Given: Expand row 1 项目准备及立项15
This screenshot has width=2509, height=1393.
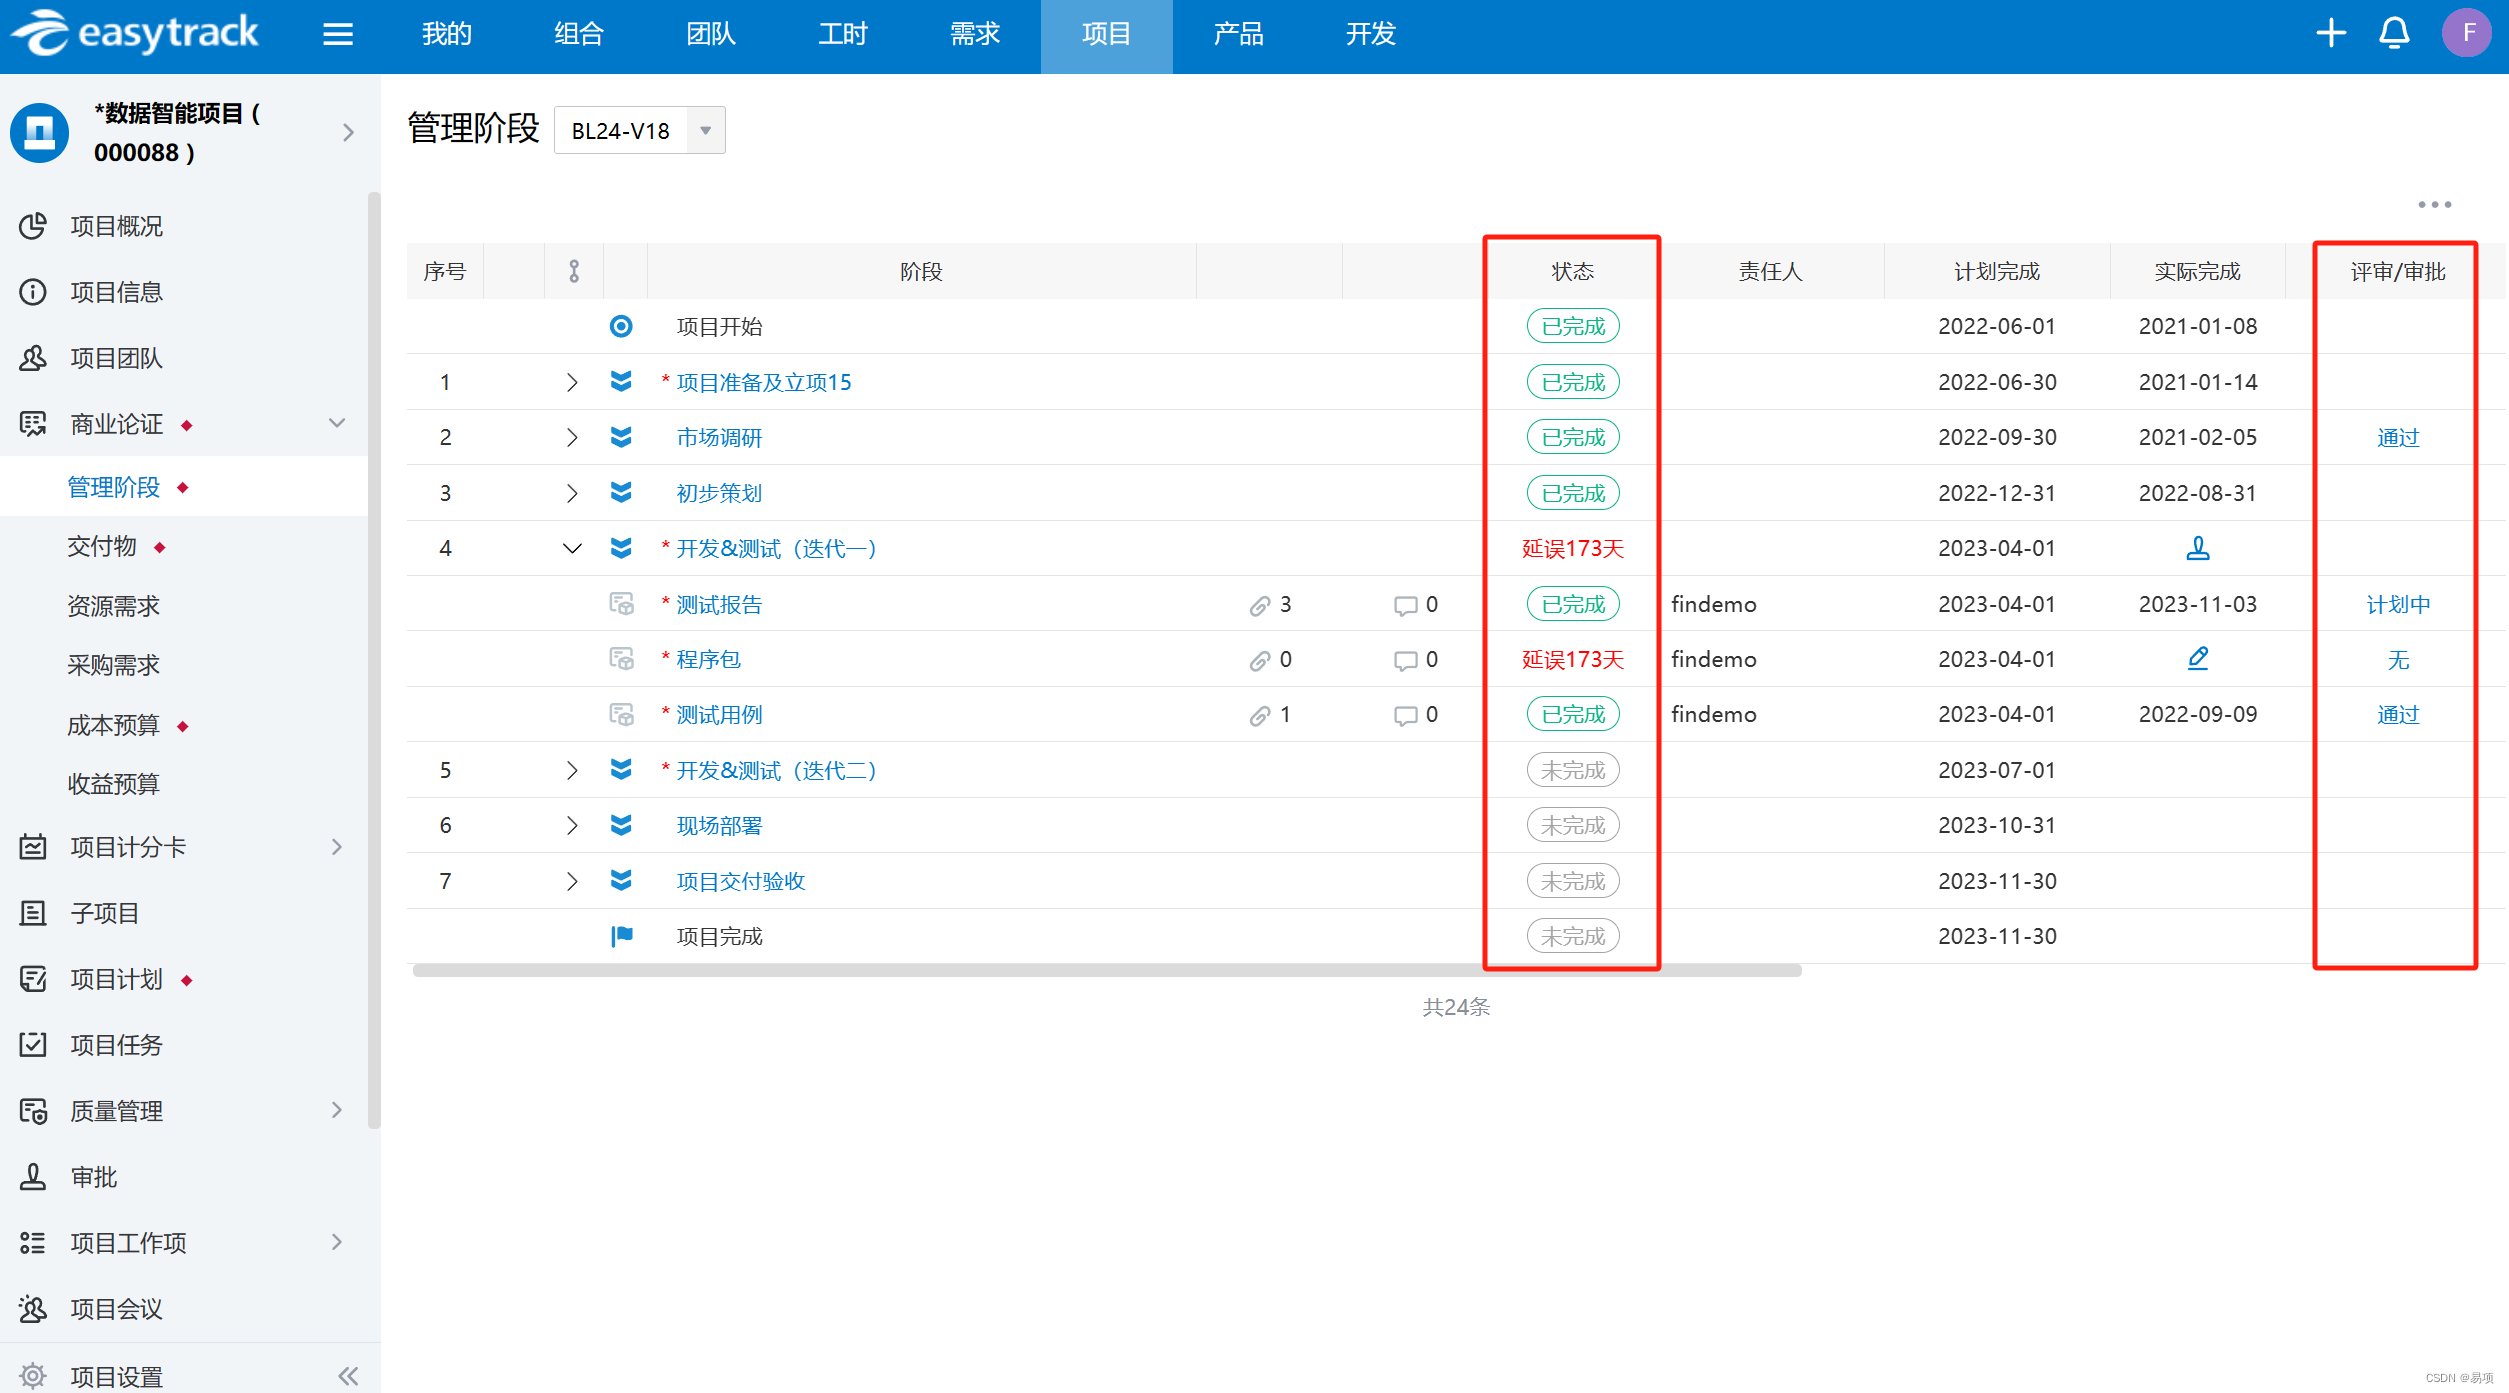Looking at the screenshot, I should [x=572, y=382].
